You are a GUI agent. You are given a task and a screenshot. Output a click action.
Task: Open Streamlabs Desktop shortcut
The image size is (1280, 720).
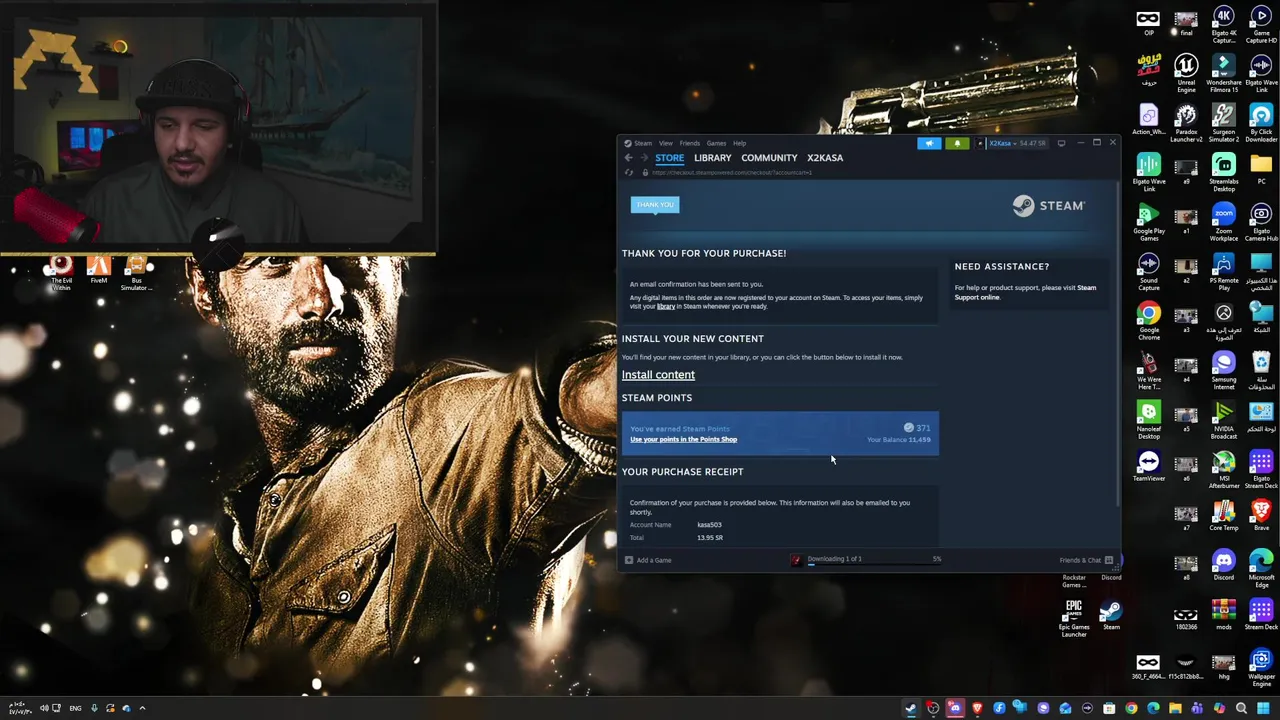coord(1223,173)
